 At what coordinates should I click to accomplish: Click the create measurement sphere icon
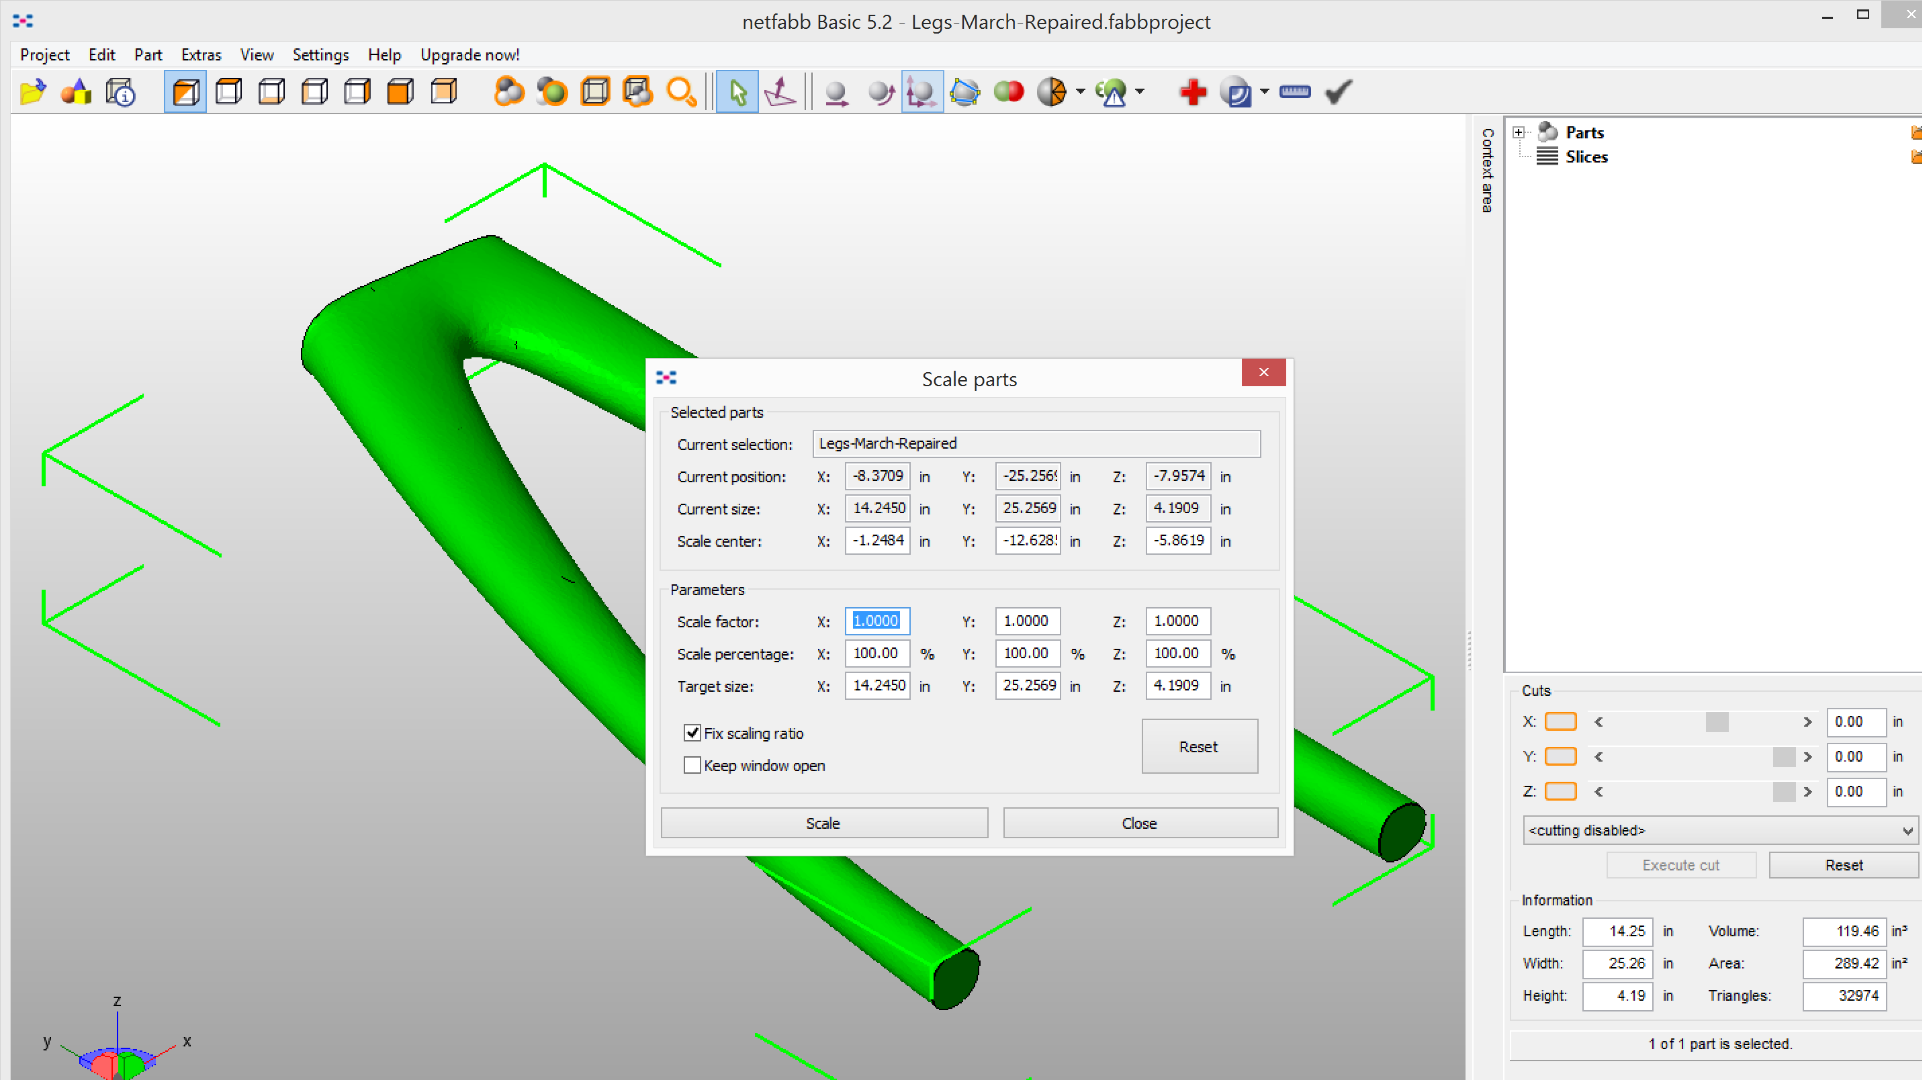click(1237, 93)
